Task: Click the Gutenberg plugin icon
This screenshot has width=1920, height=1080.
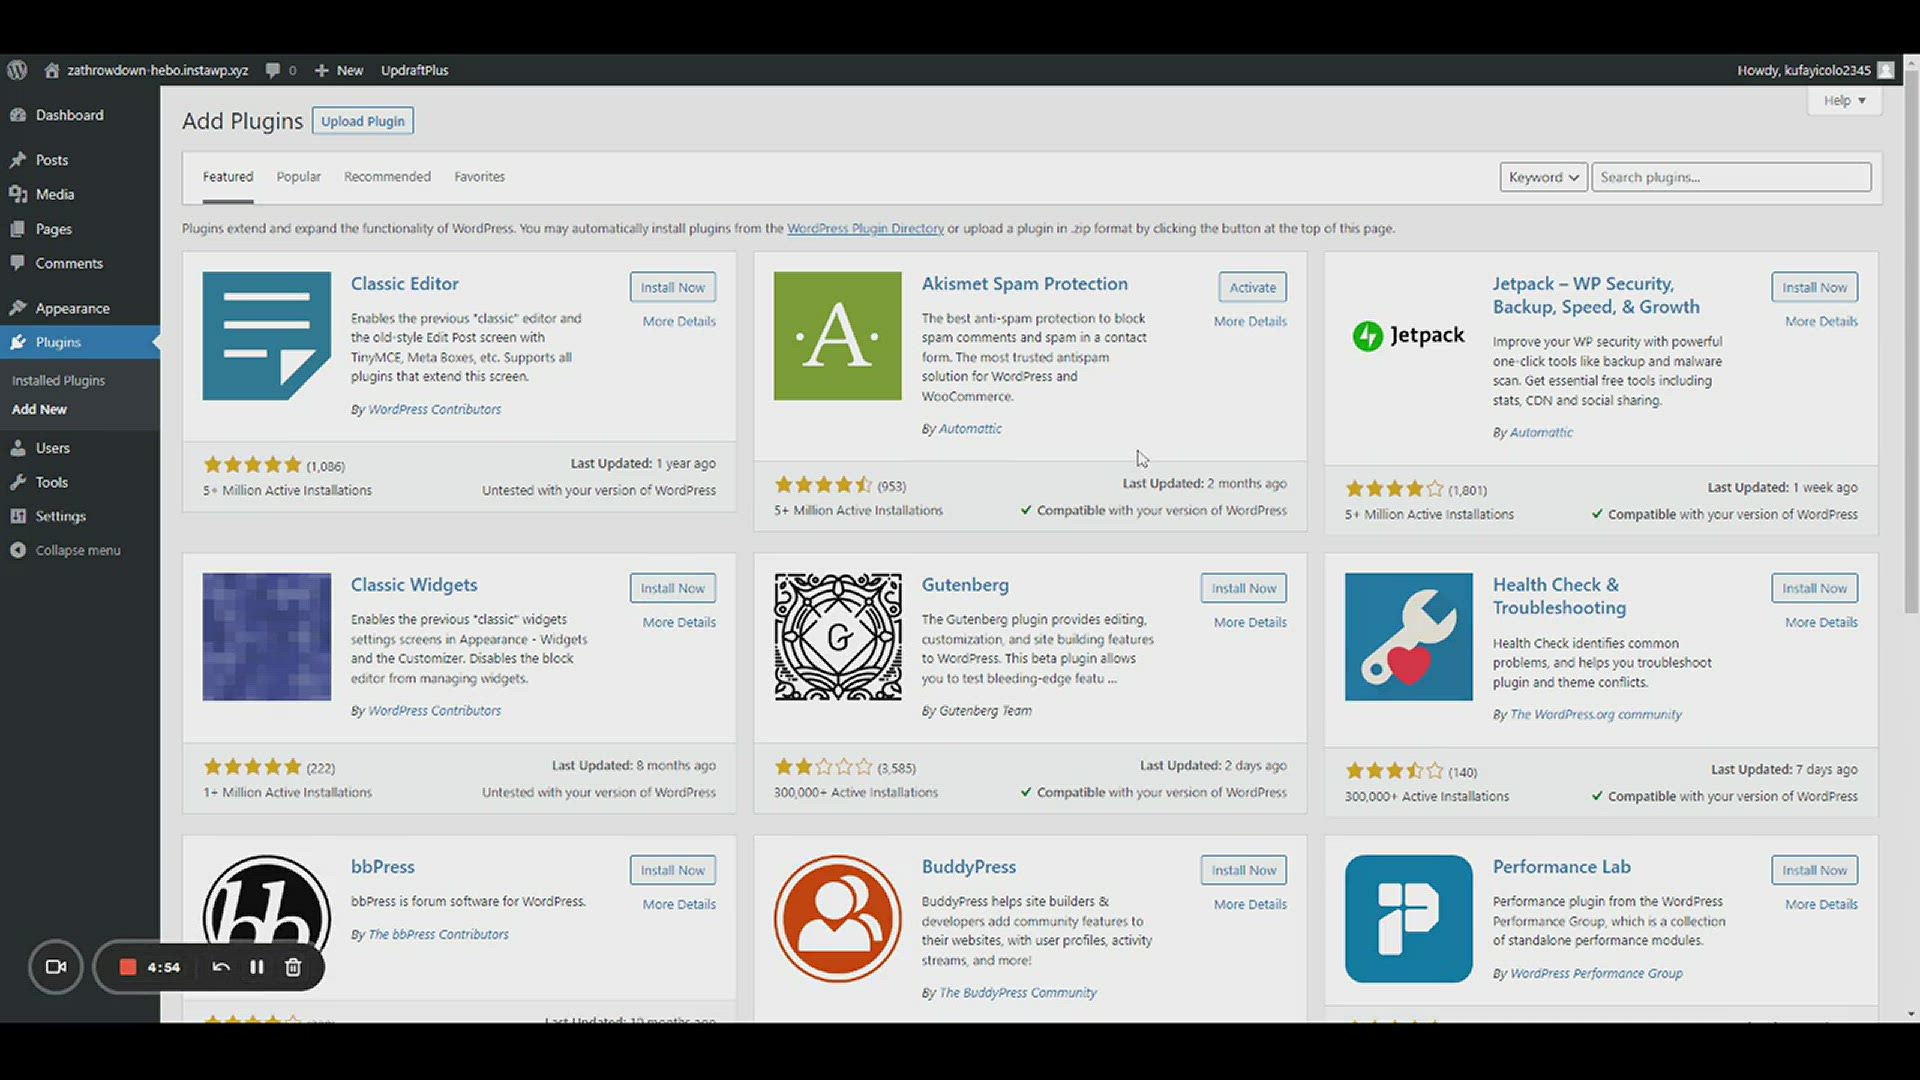Action: click(837, 637)
